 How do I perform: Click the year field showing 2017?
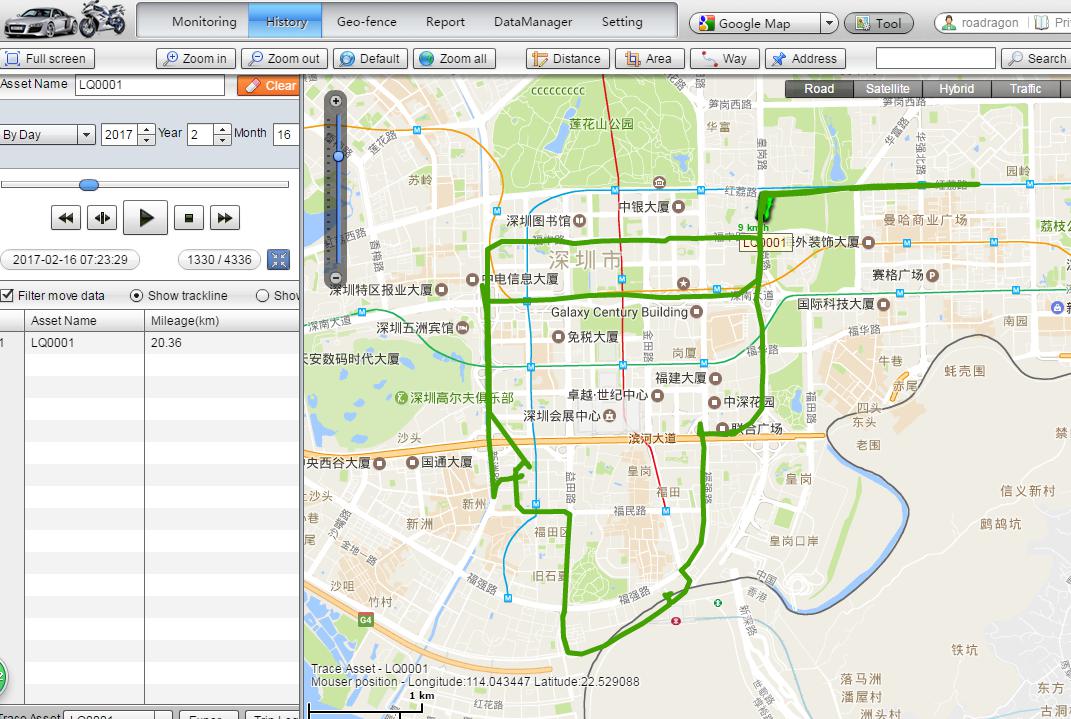120,135
